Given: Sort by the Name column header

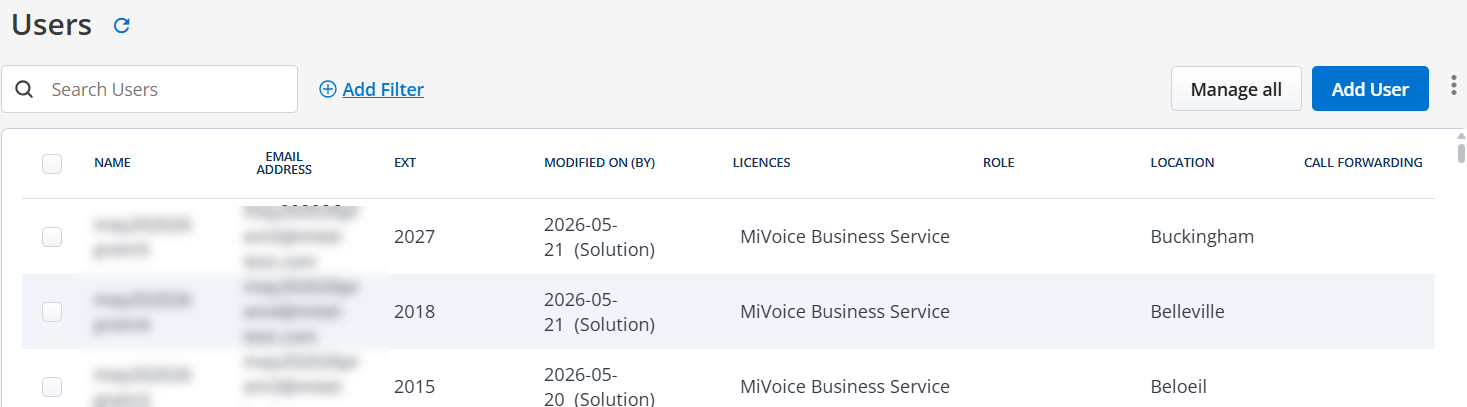Looking at the screenshot, I should tap(112, 163).
